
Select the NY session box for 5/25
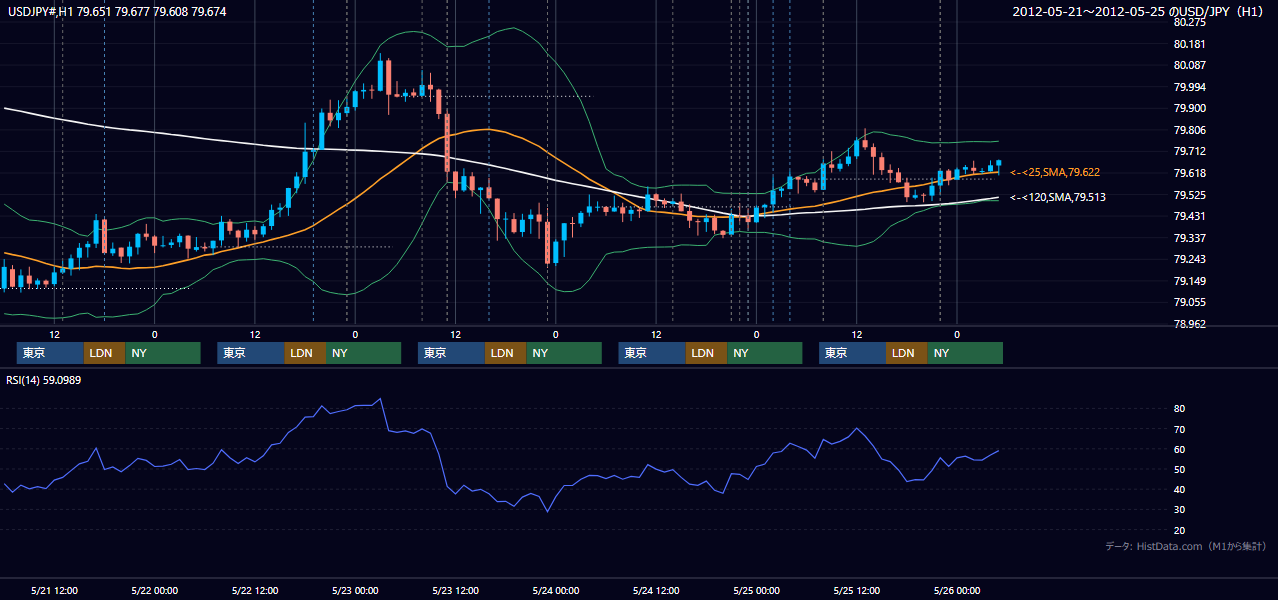pos(965,353)
